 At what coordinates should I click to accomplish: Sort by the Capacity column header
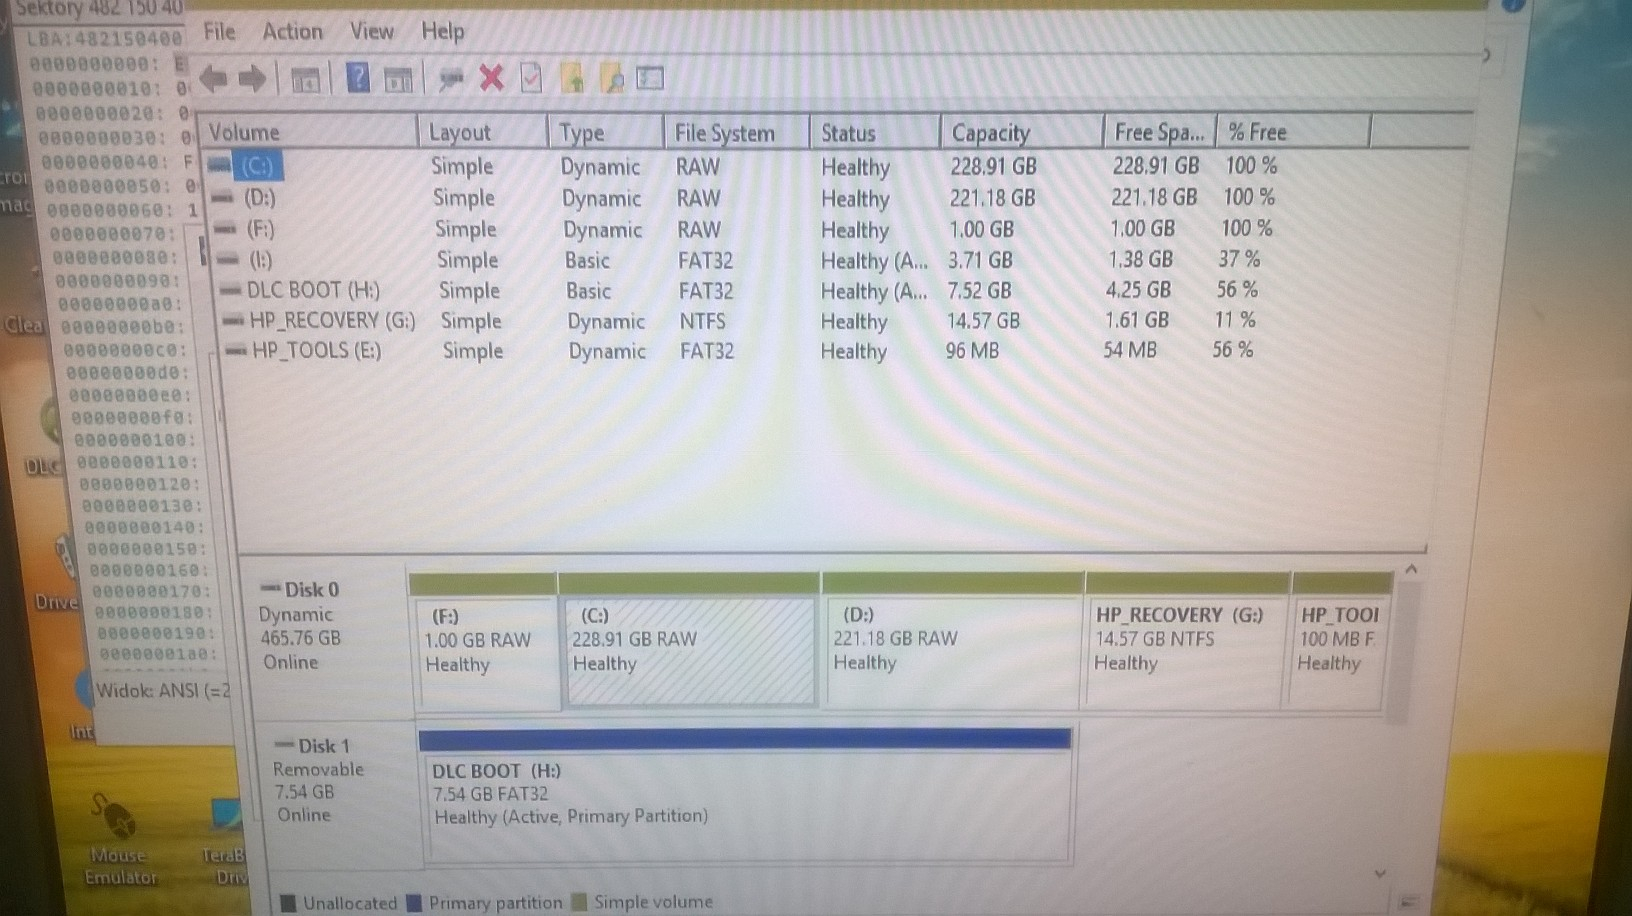(x=1022, y=132)
